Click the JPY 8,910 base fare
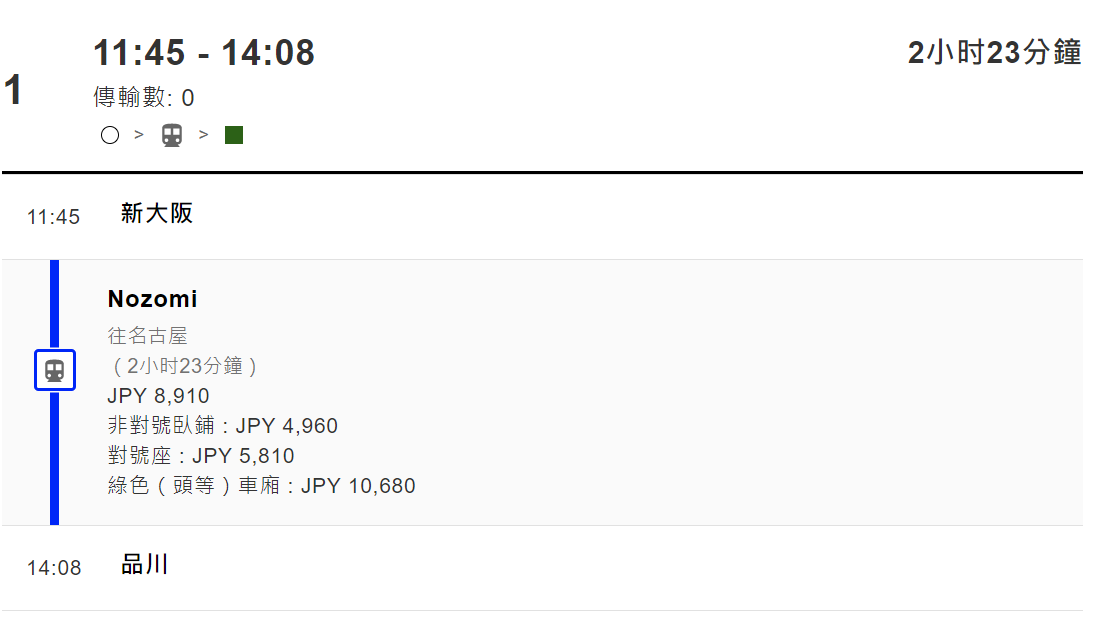This screenshot has height=621, width=1116. [x=158, y=396]
